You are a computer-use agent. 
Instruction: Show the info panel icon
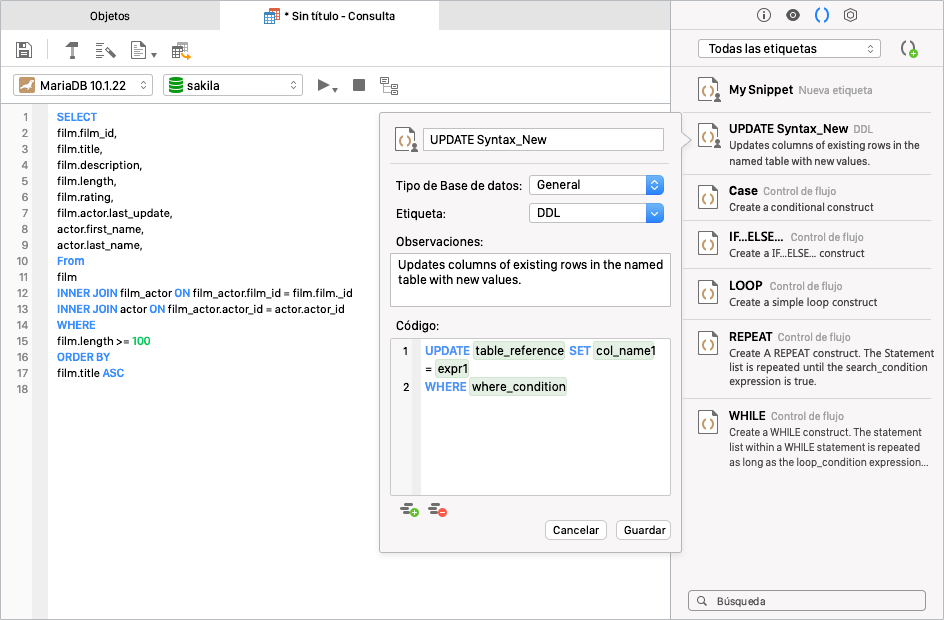[x=763, y=15]
